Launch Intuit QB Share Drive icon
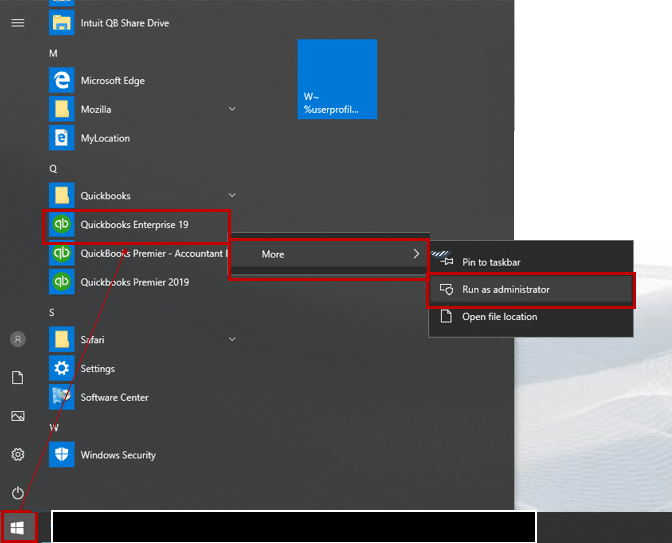 tap(61, 23)
